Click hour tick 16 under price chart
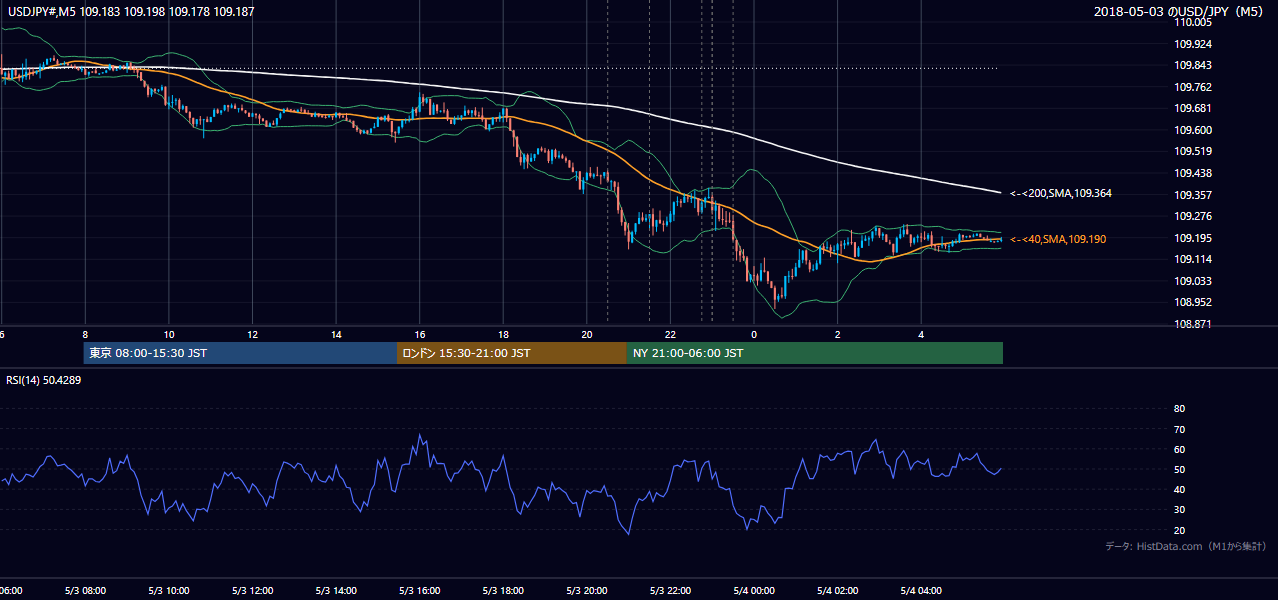Viewport: 1278px width, 600px height. (x=420, y=334)
